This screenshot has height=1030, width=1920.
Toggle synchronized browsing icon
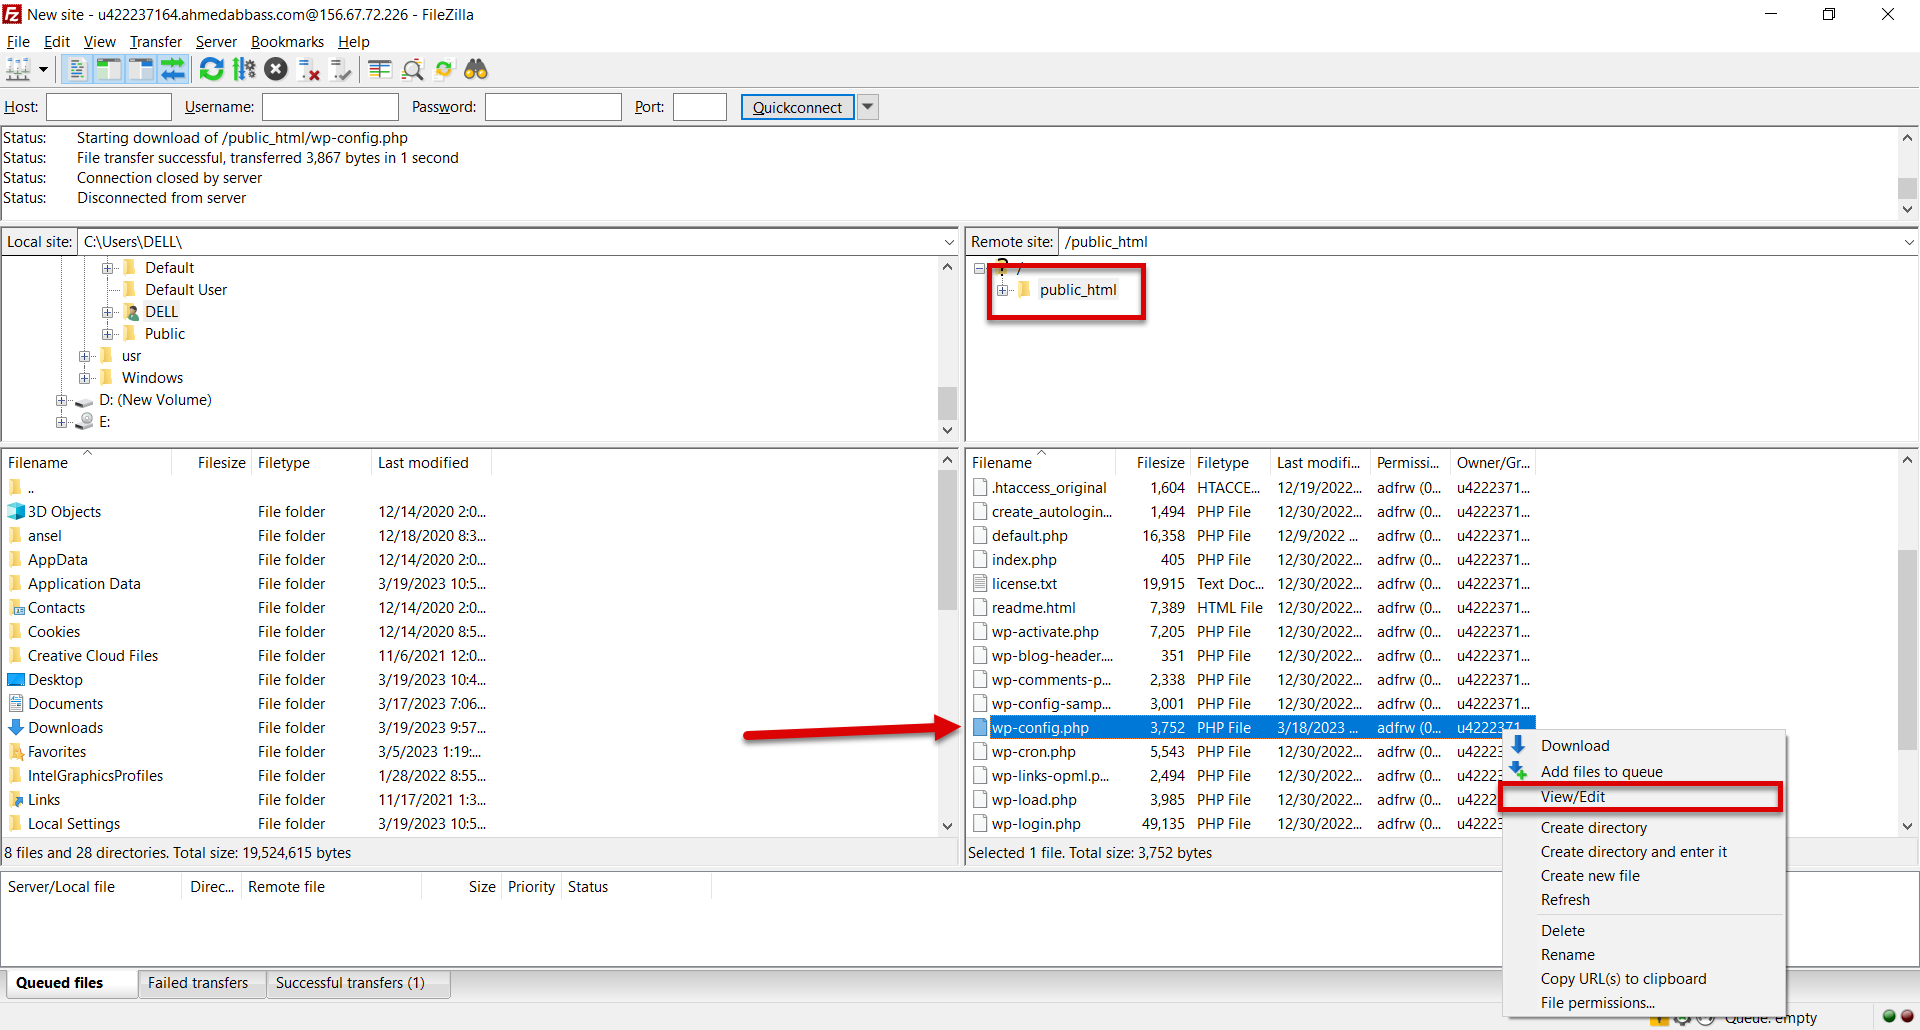(x=444, y=69)
